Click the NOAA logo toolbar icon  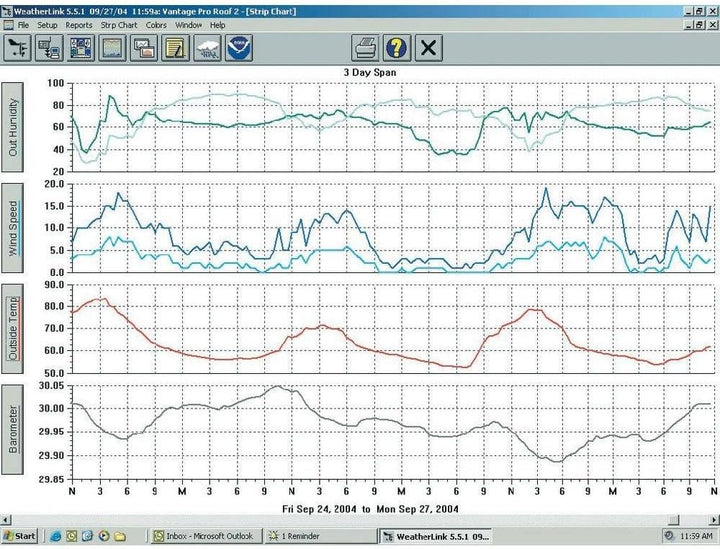pos(239,48)
